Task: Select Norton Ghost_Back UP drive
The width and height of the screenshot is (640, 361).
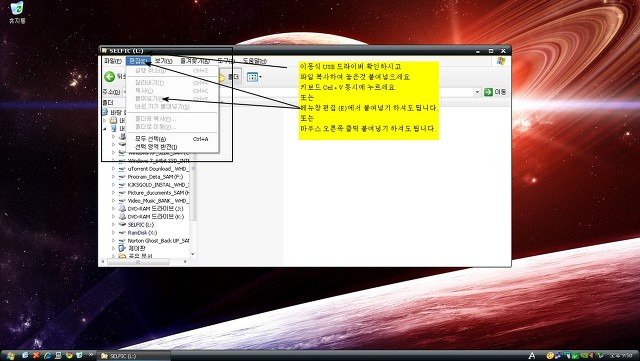Action: coord(158,241)
